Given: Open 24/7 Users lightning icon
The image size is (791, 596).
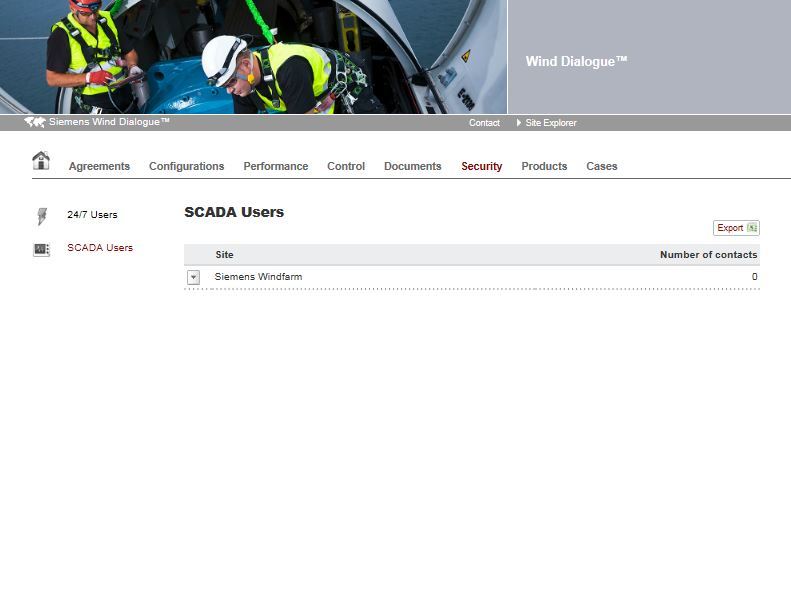Looking at the screenshot, I should click(42, 216).
